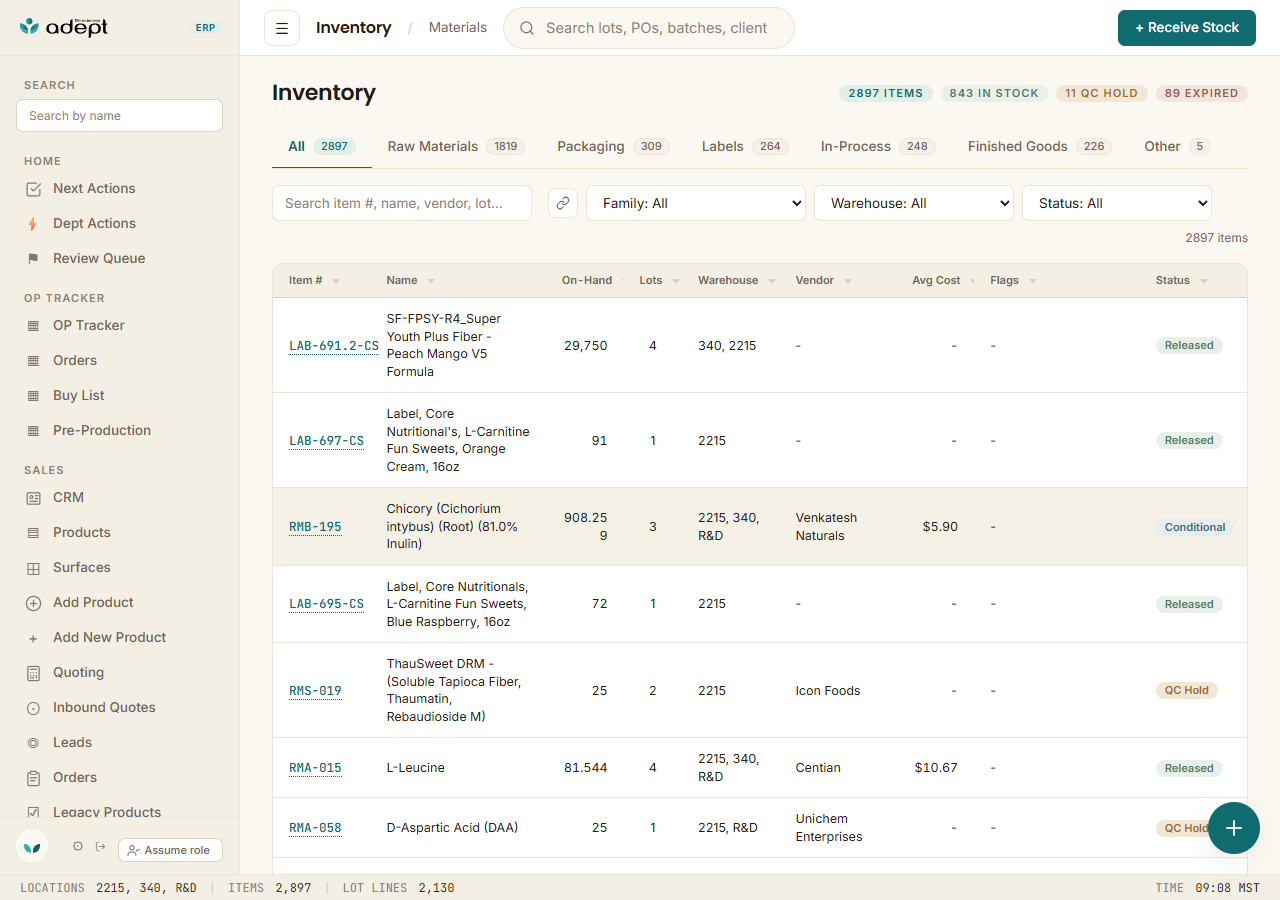Click the Icon Foods vendor cell
Viewport: 1280px width, 900px height.
coord(828,691)
